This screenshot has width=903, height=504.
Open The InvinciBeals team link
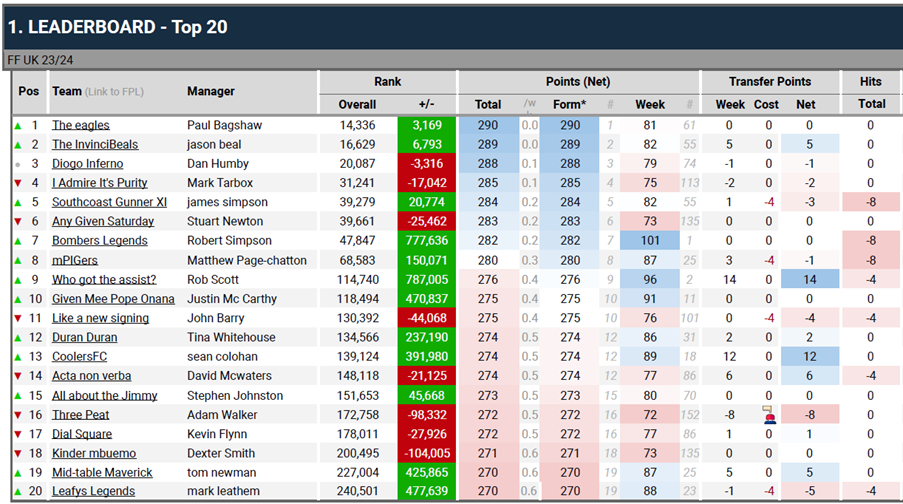pyautogui.click(x=95, y=145)
